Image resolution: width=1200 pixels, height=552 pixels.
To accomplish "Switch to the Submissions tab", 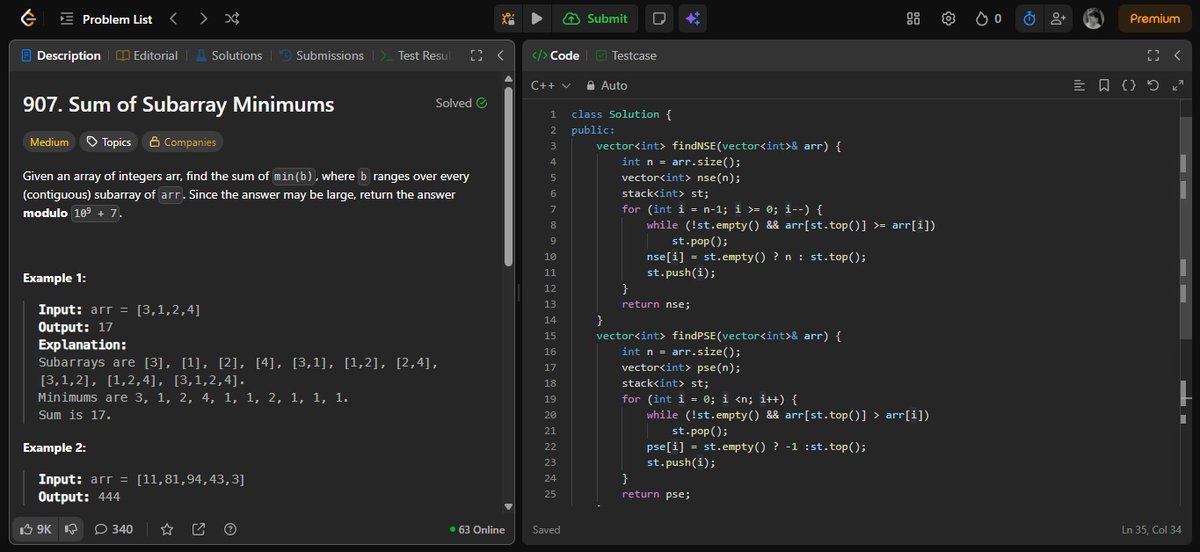I will (321, 56).
